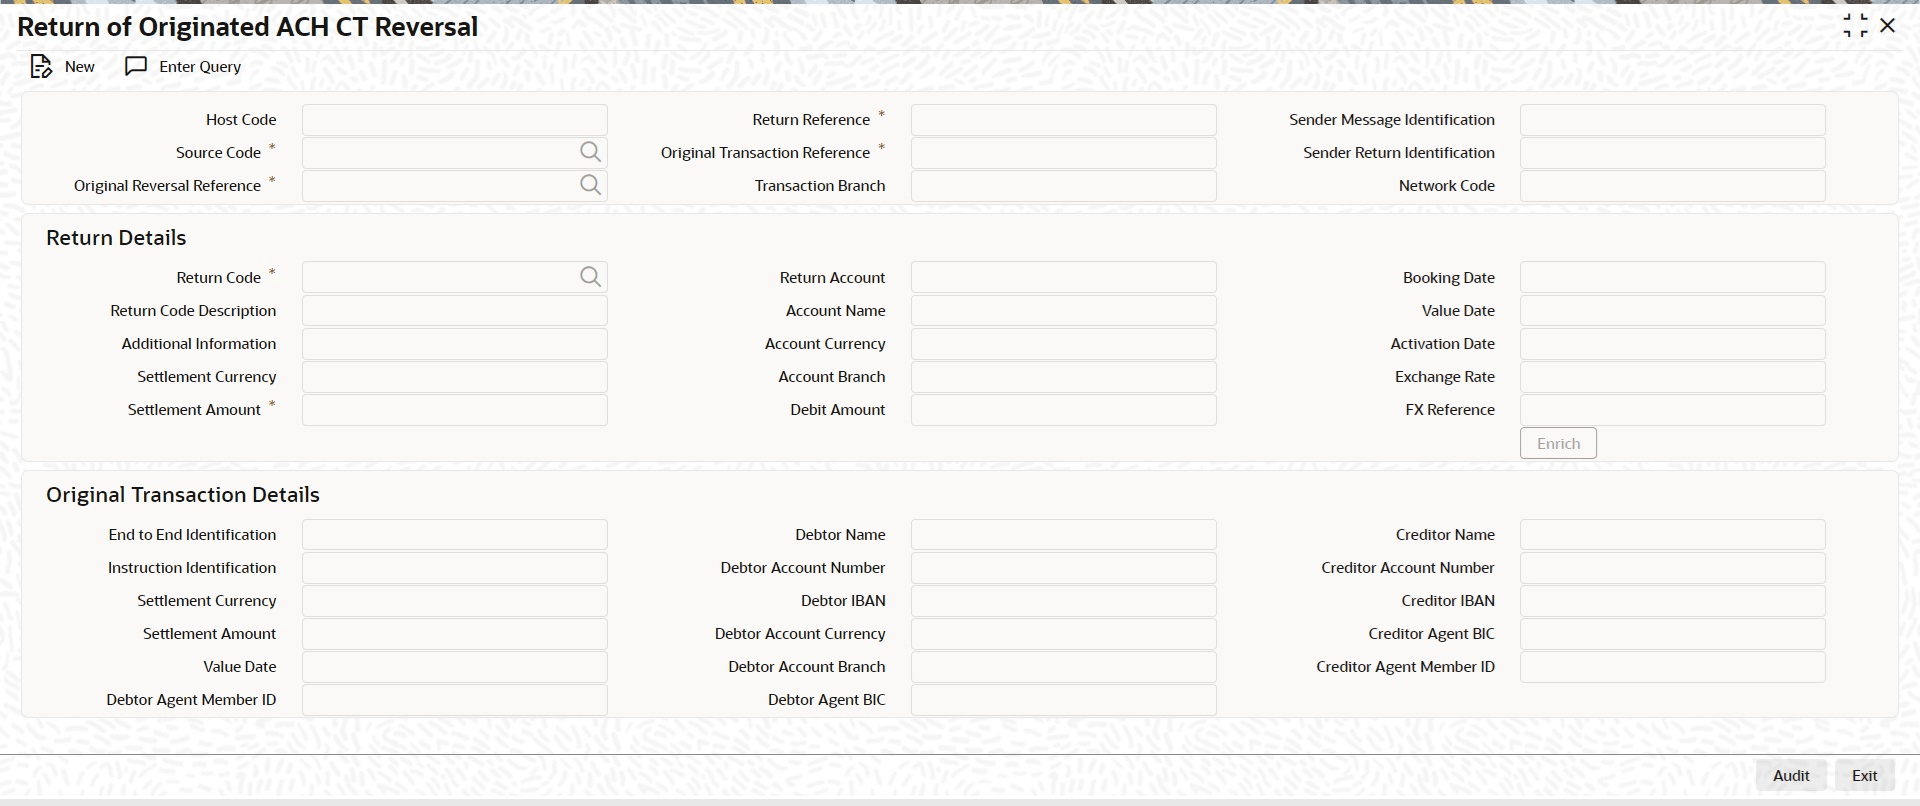Focus the Additional Information field

pos(455,344)
